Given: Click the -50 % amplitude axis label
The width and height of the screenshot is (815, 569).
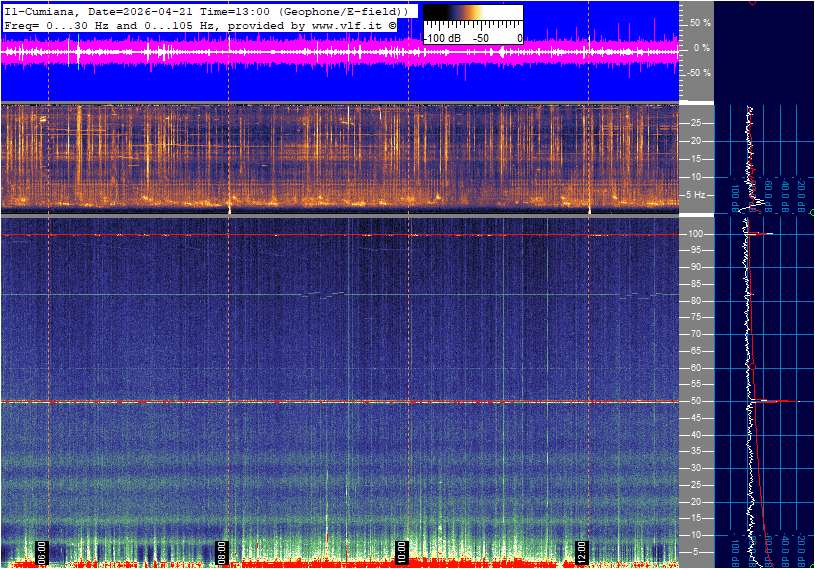Looking at the screenshot, I should (699, 73).
